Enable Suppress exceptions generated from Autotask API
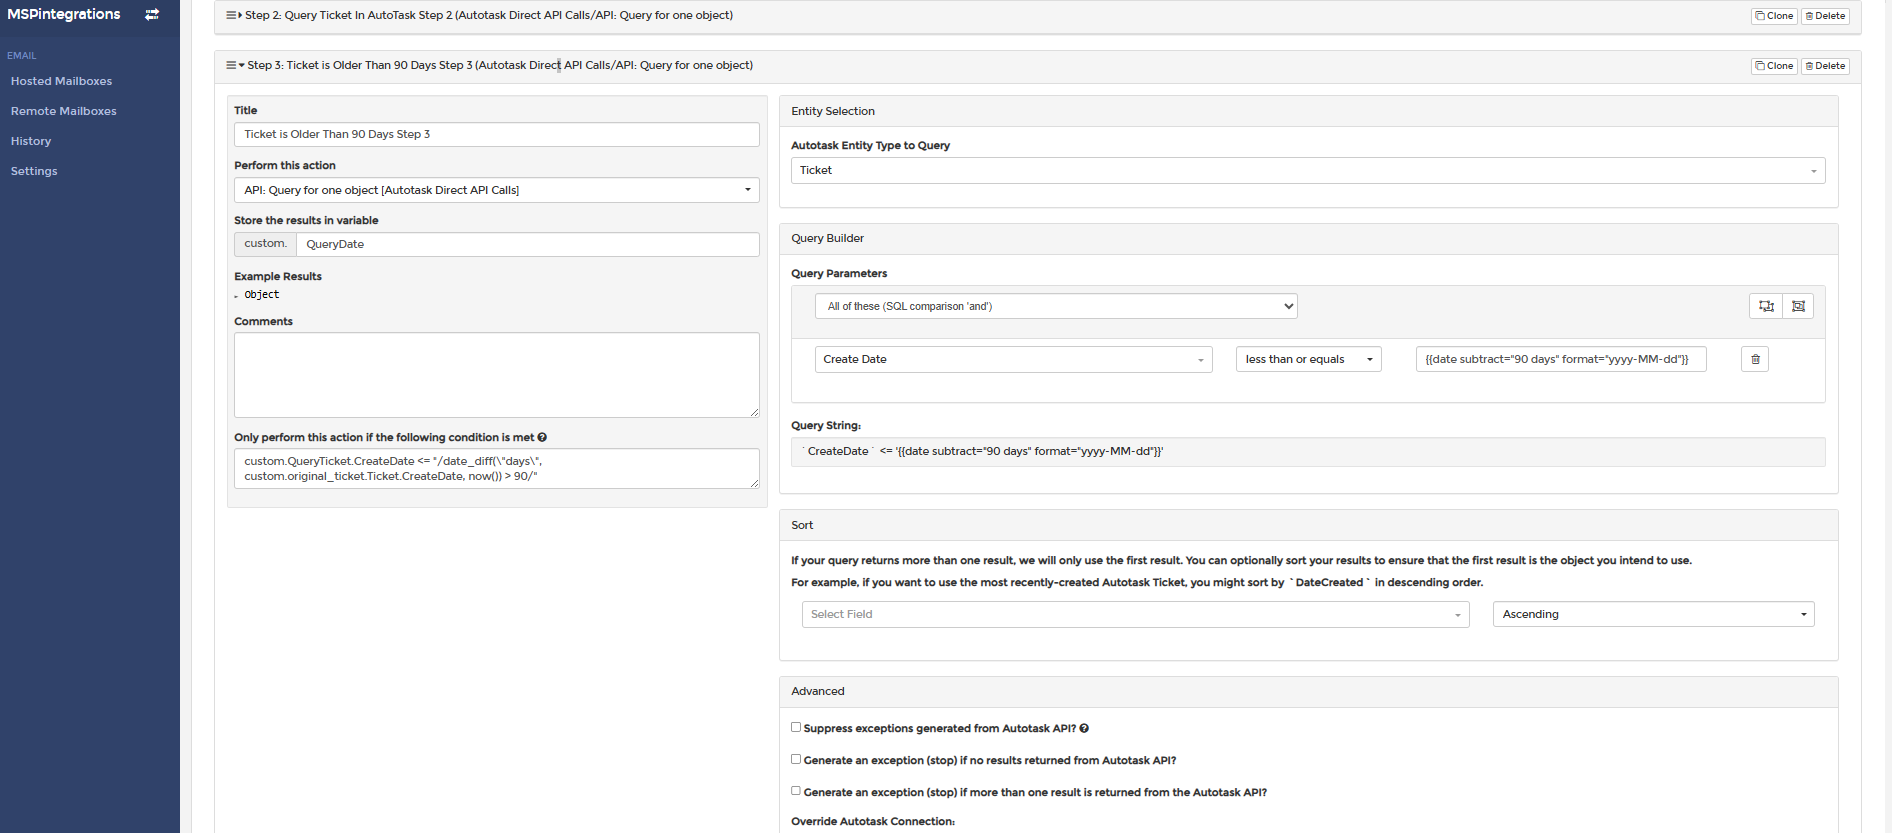Screen dimensions: 1892x833 pyautogui.click(x=796, y=727)
